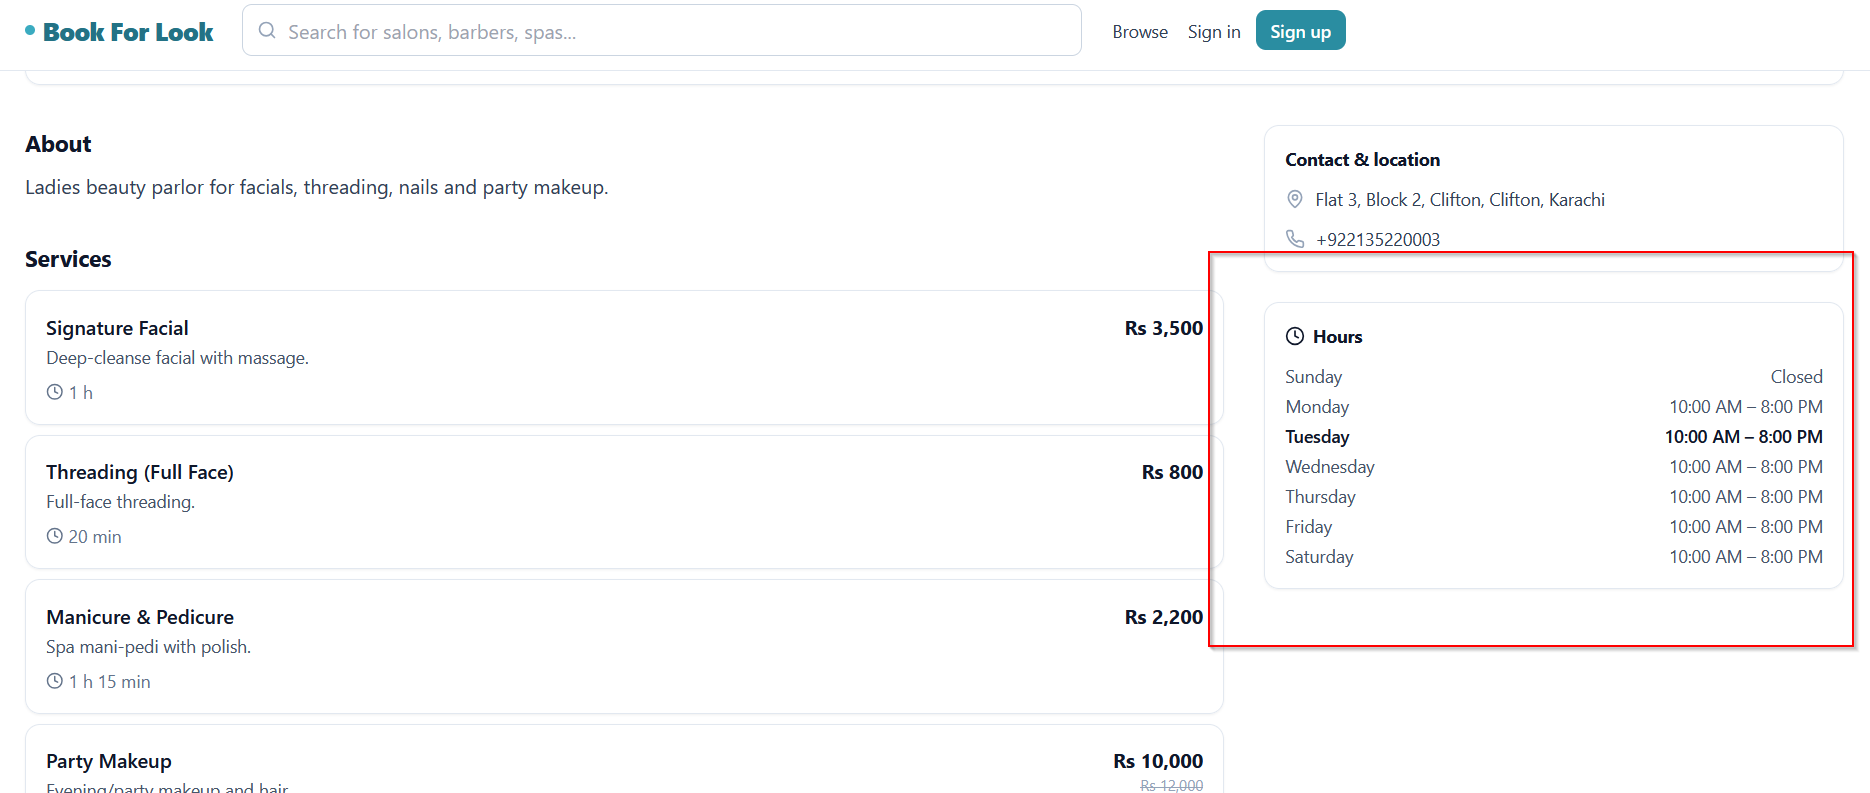
Task: Click the clock icon by 20 min
Action: 55,536
